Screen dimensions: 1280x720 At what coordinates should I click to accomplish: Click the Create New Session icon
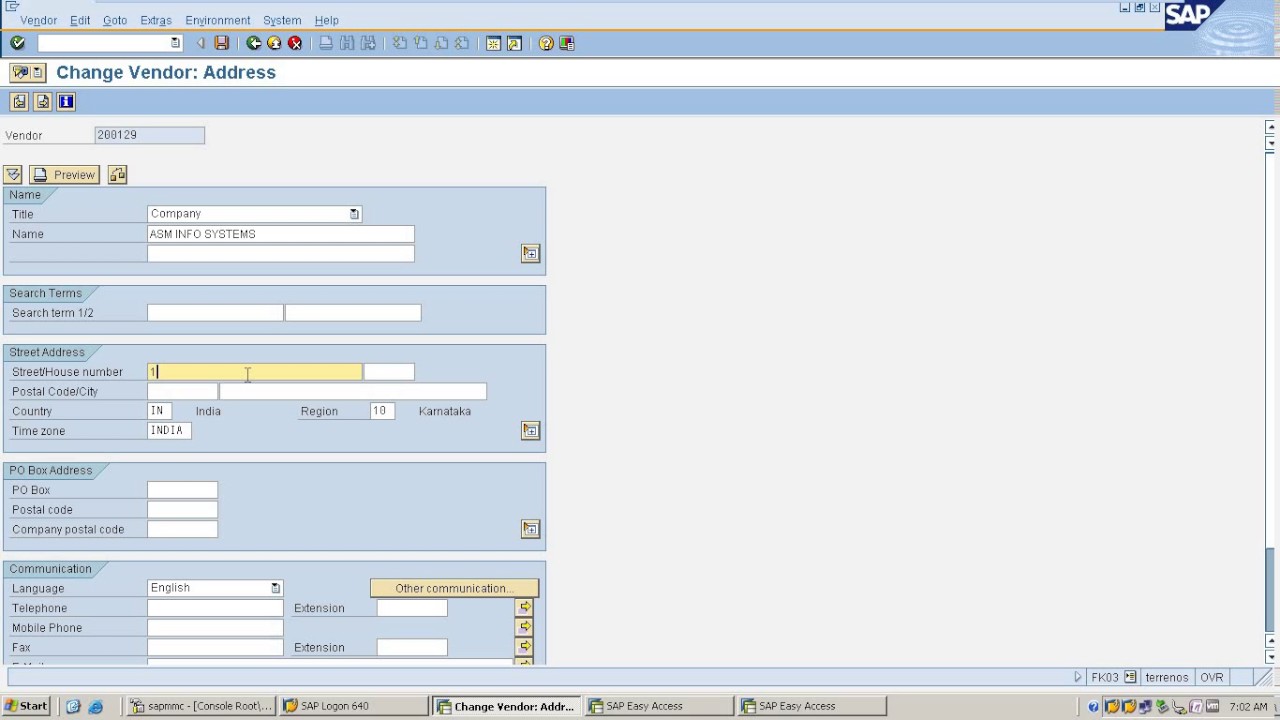point(493,43)
